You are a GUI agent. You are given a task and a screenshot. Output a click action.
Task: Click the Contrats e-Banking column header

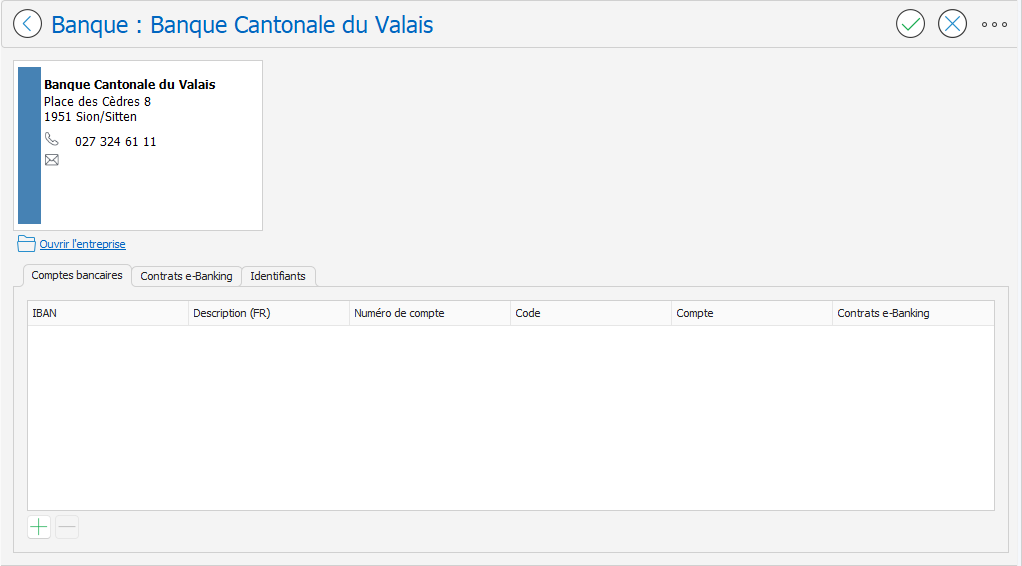coord(912,313)
